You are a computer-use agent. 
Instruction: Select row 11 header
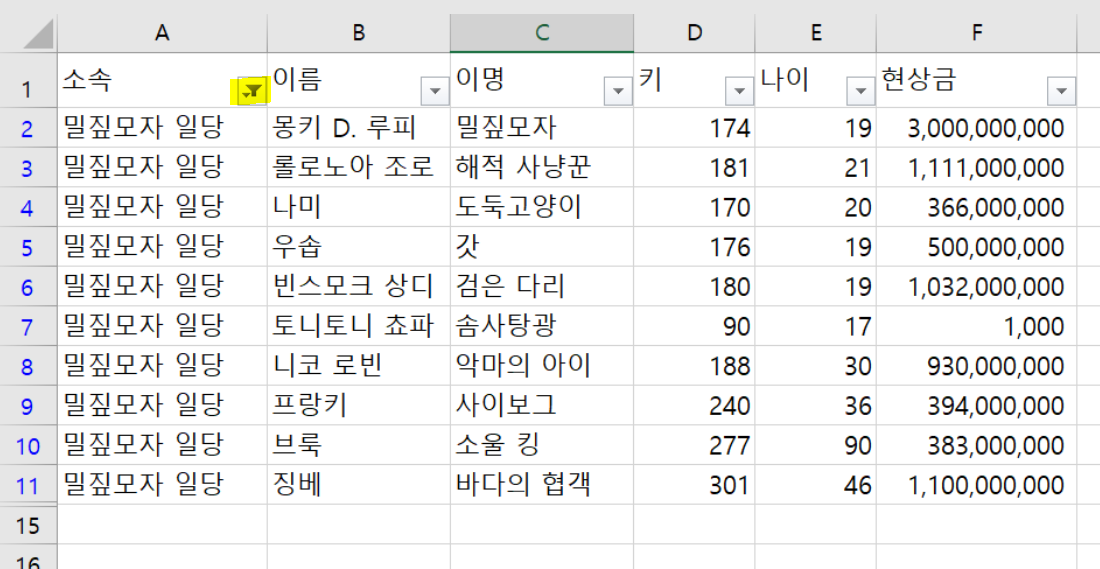[x=28, y=486]
